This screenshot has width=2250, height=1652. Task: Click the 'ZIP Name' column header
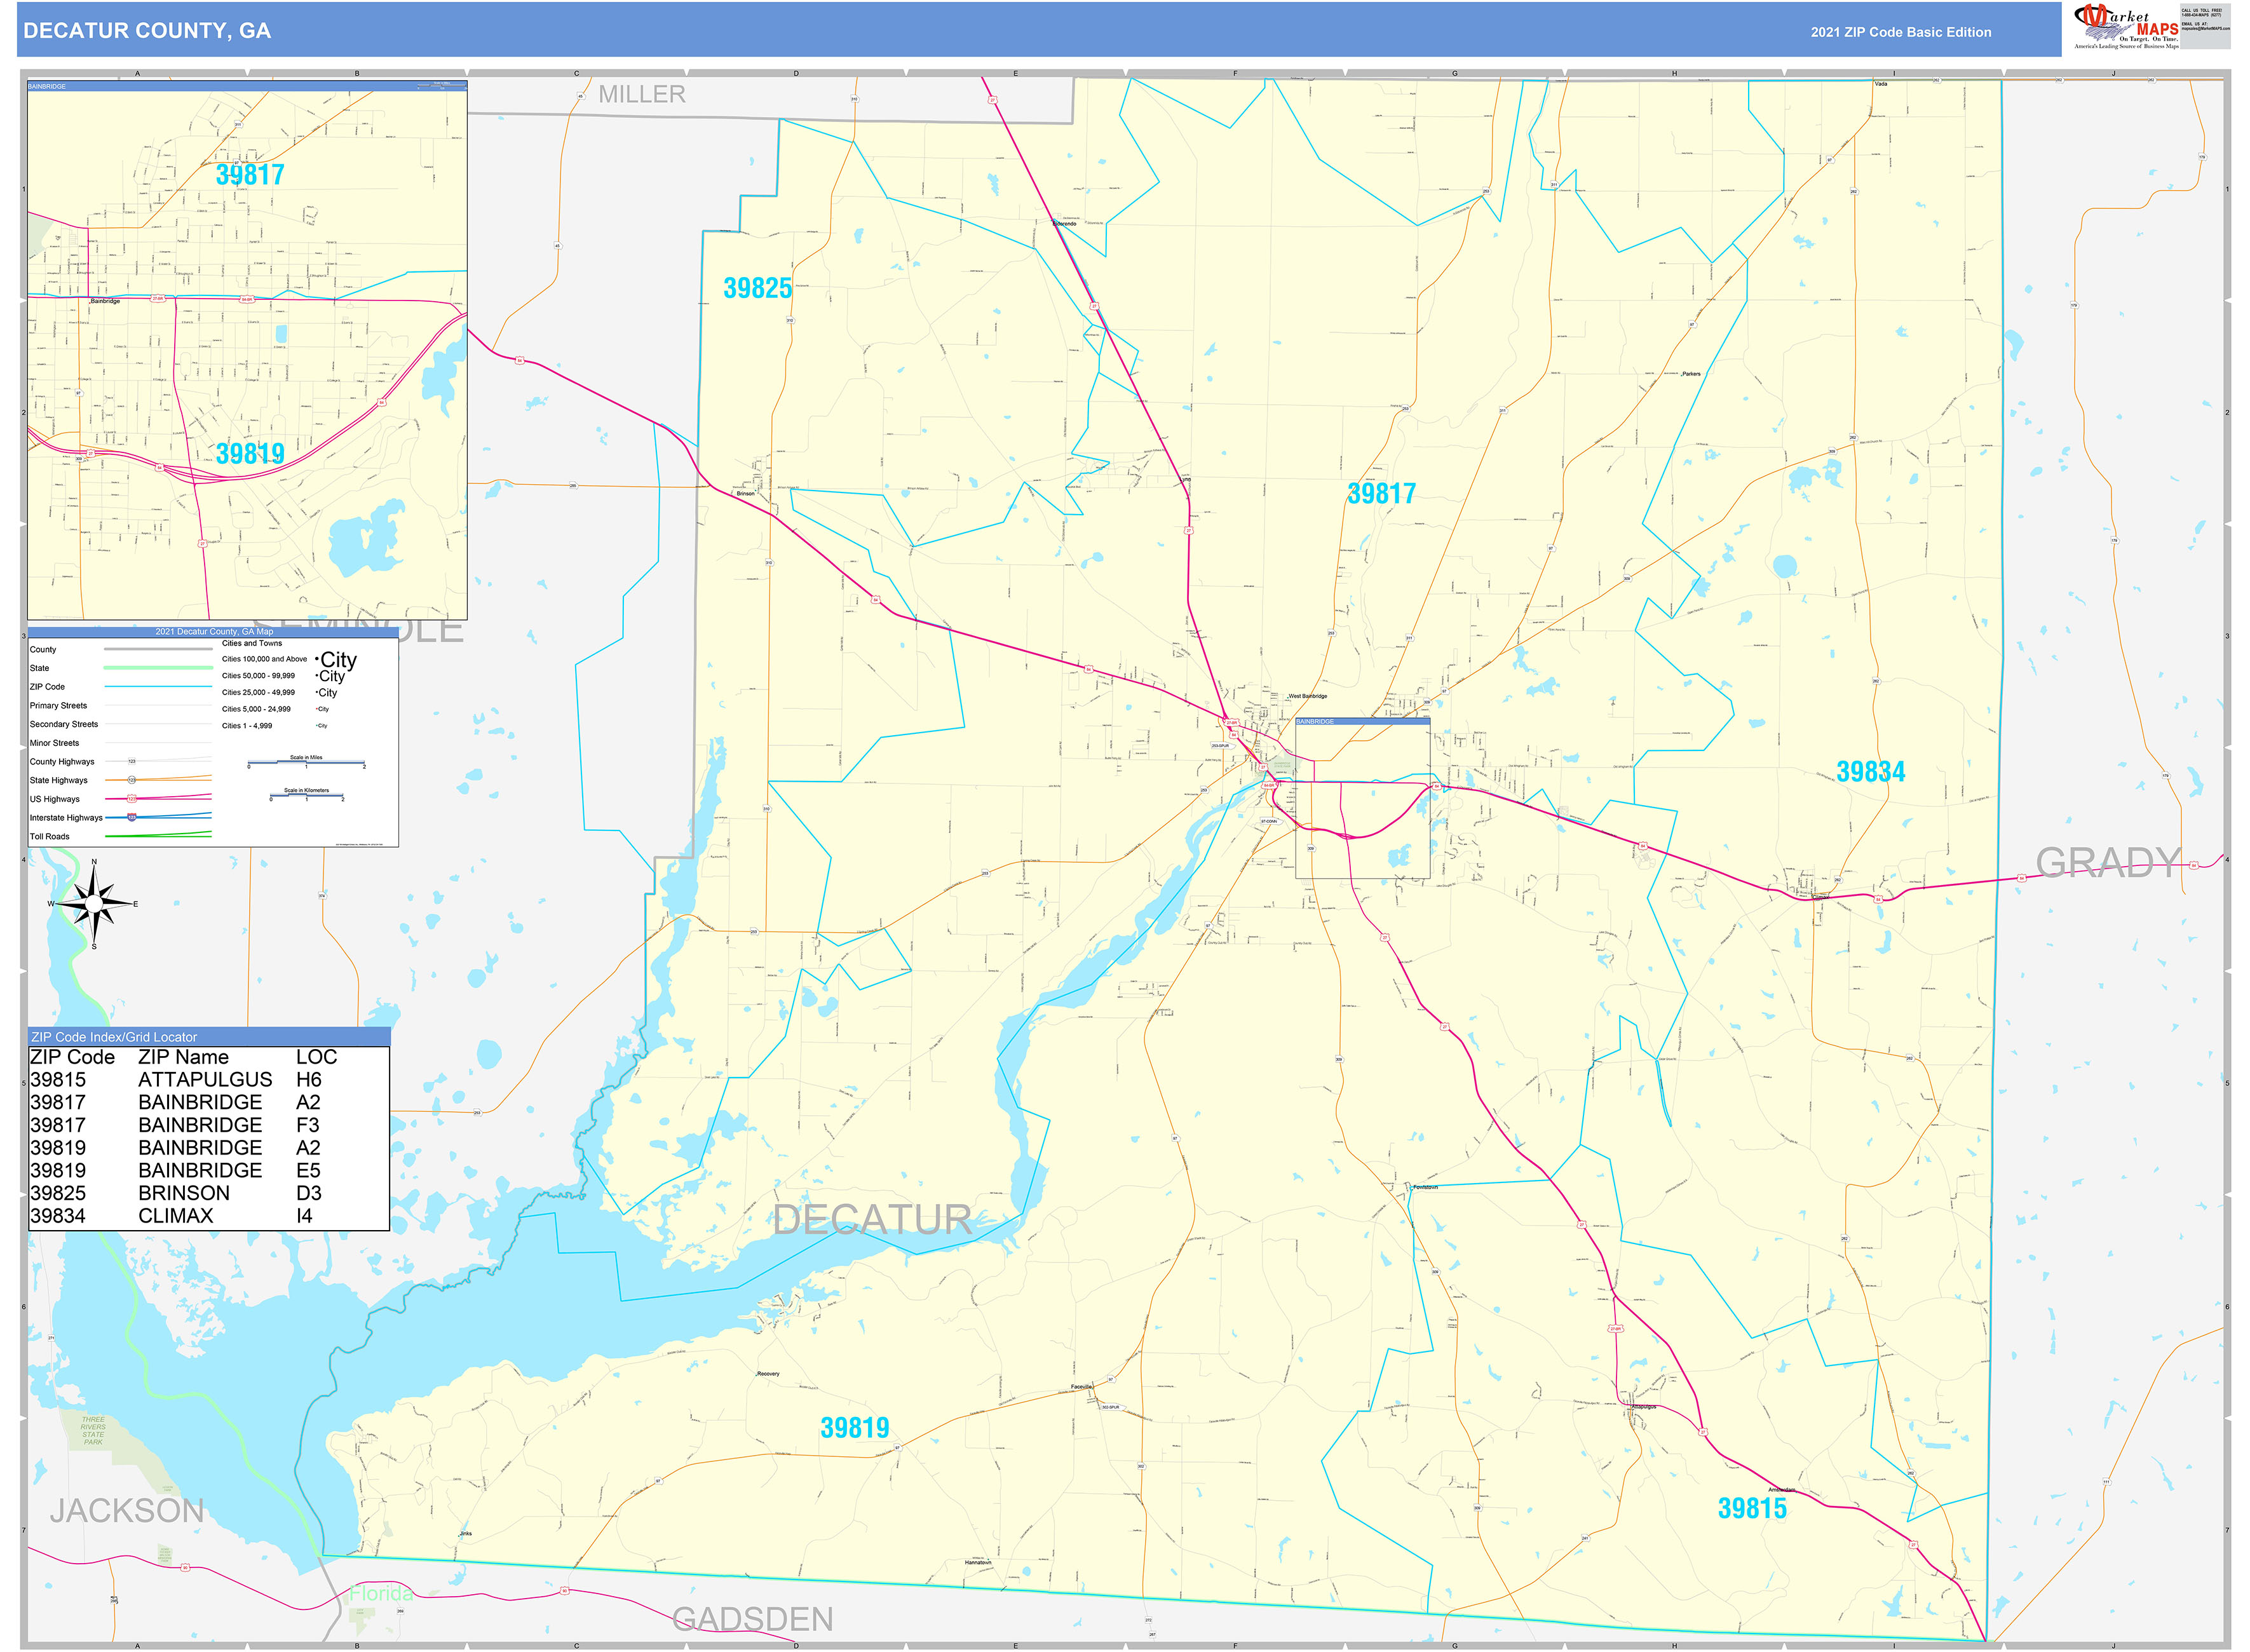tap(183, 1057)
